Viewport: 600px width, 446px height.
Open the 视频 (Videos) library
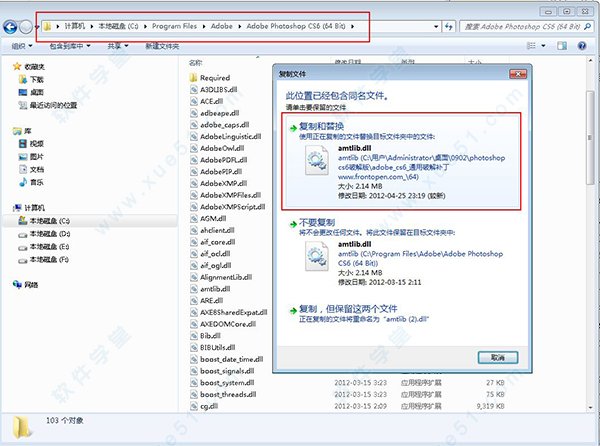(36, 143)
